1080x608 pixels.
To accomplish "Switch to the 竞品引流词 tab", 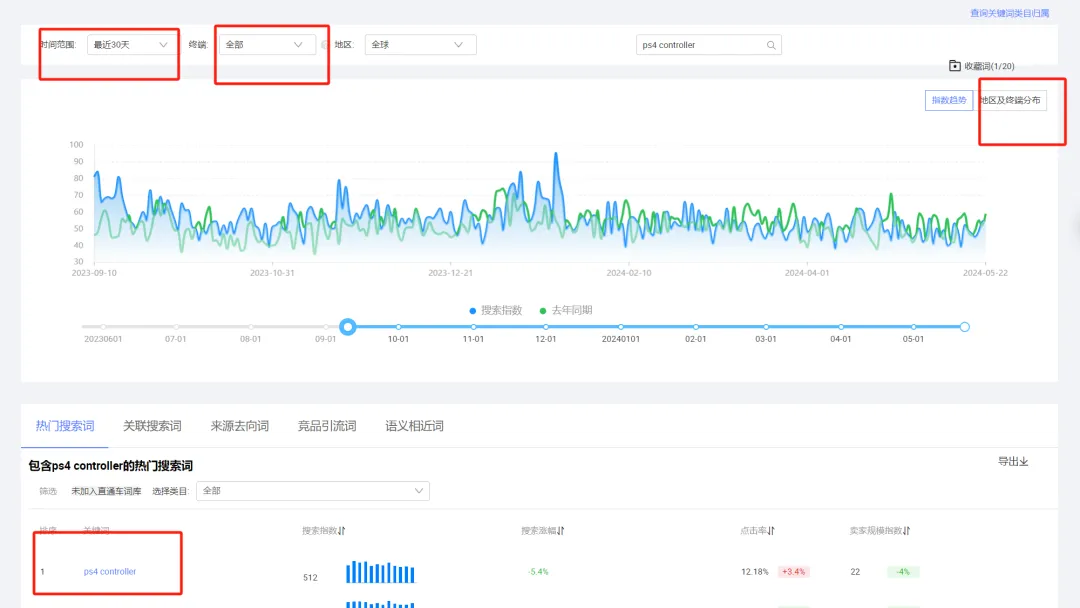I will click(327, 426).
